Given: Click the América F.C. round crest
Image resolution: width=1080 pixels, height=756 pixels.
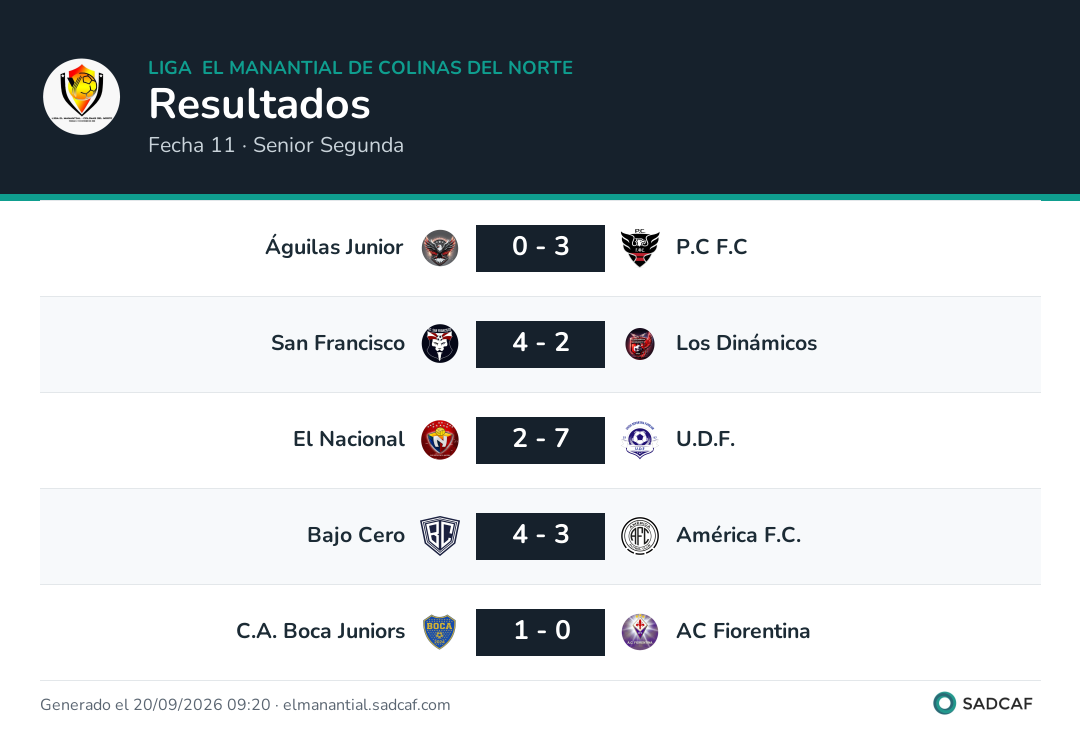Looking at the screenshot, I should pyautogui.click(x=640, y=536).
